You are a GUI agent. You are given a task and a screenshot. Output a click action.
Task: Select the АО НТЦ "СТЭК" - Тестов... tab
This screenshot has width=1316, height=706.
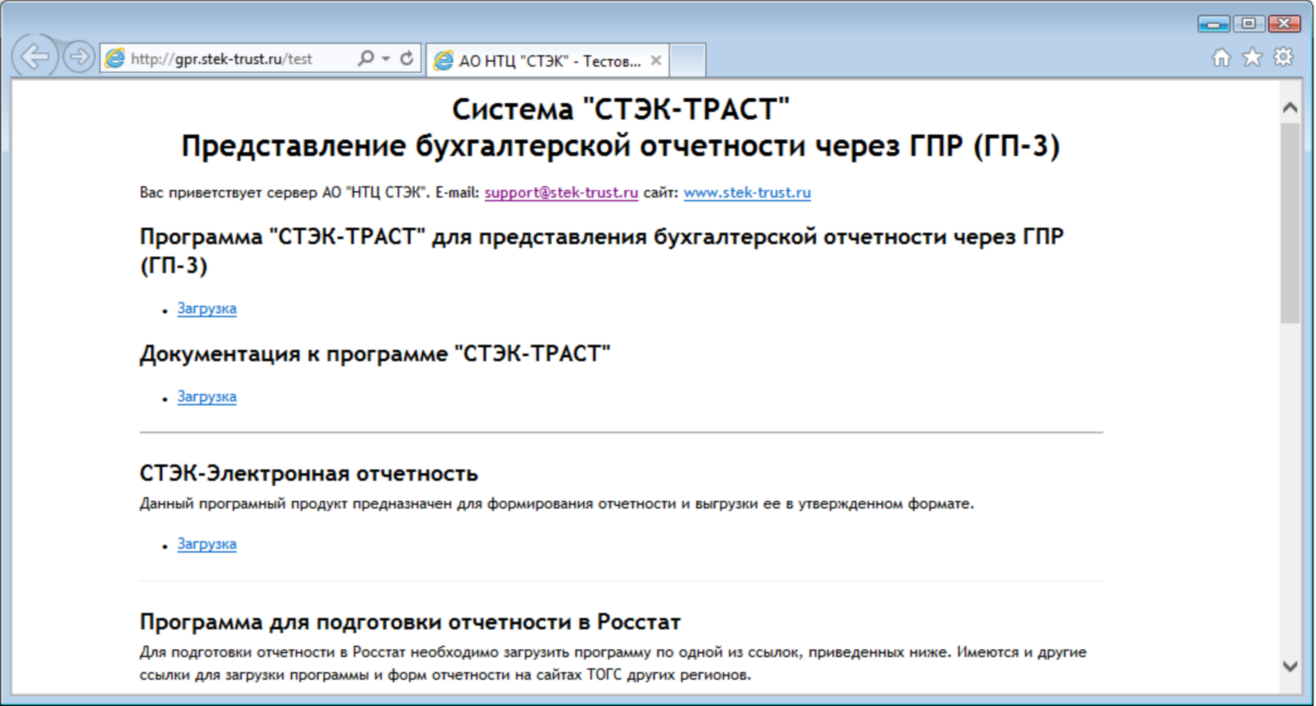coord(547,60)
